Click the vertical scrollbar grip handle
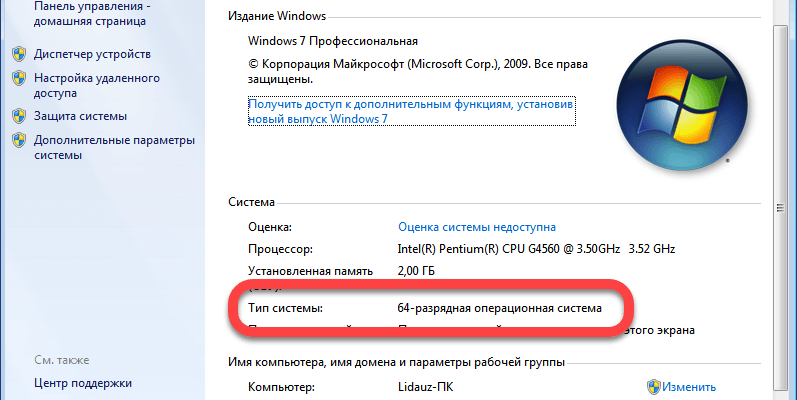 pos(780,208)
